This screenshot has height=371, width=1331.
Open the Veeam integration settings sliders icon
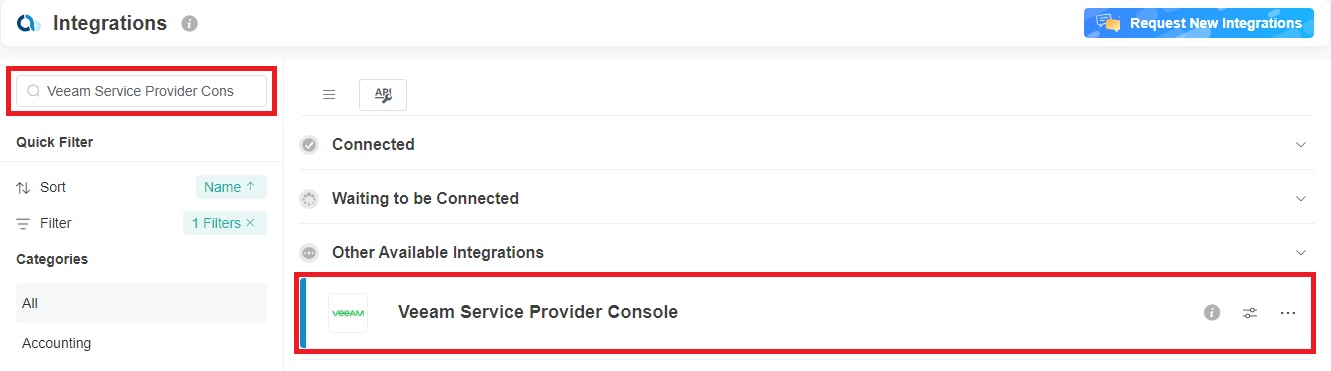pos(1250,313)
